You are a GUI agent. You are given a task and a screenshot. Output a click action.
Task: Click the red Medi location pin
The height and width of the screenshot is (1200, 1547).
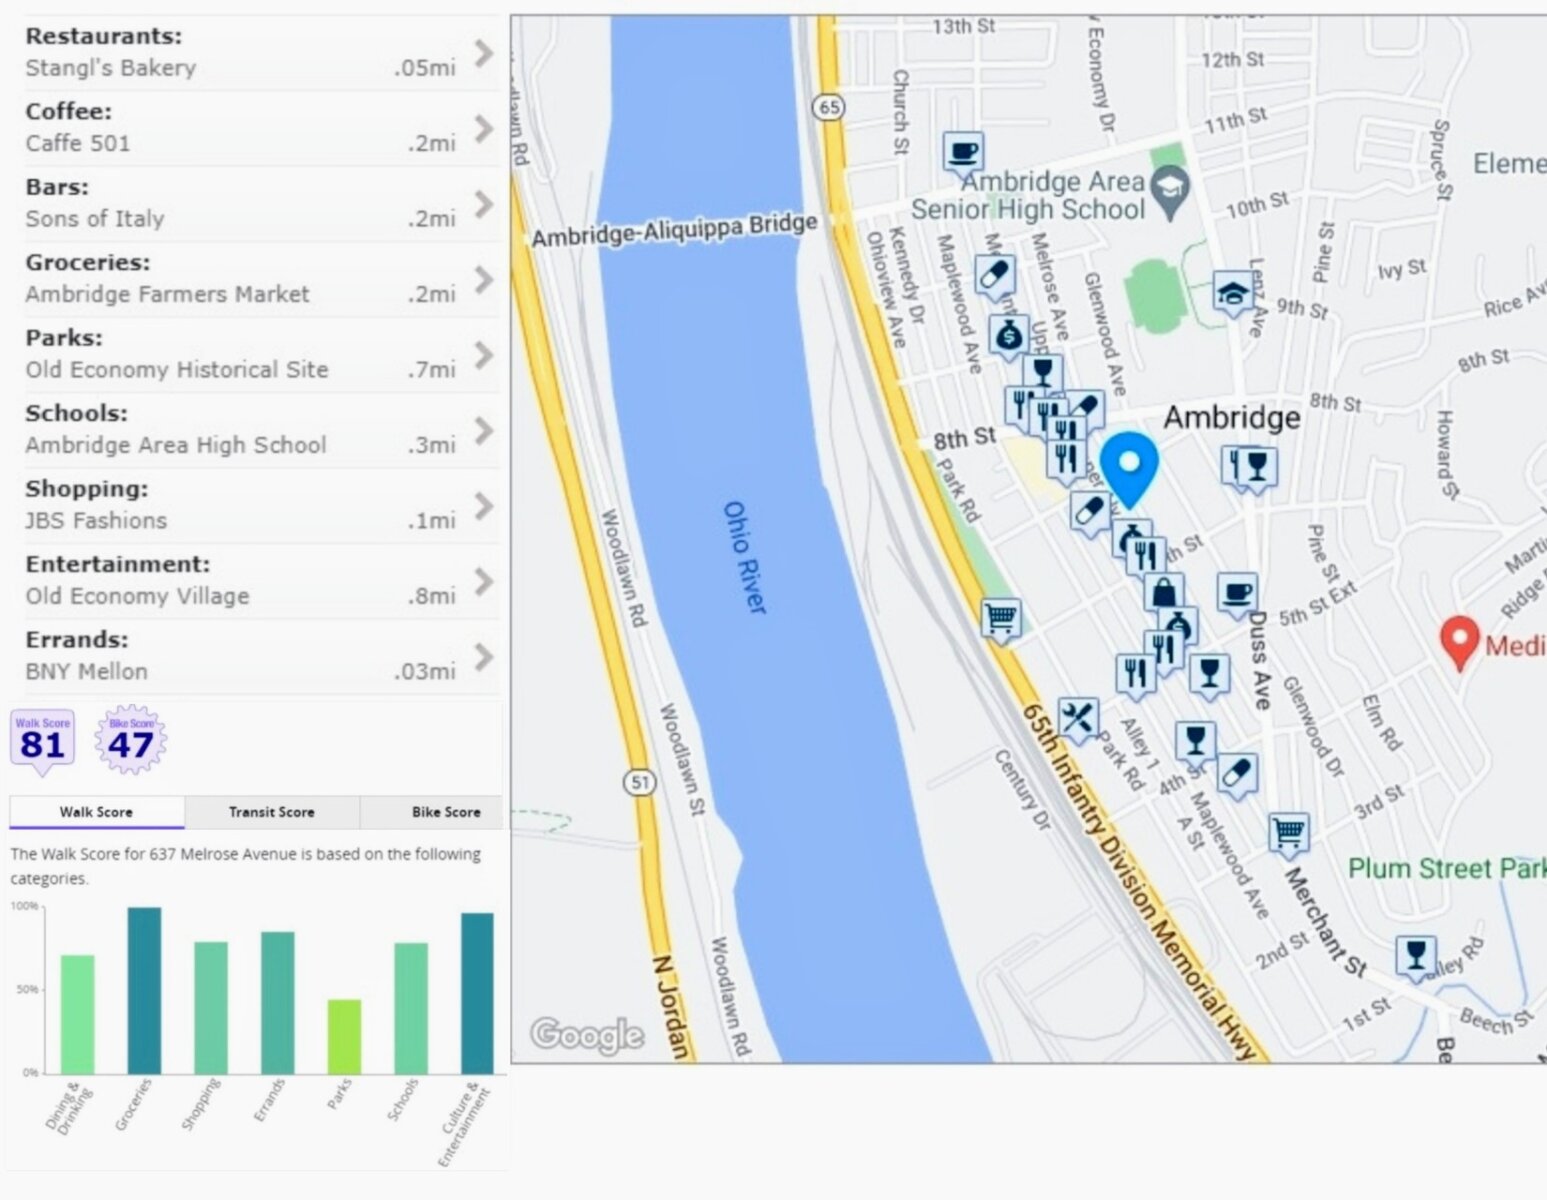tap(1459, 642)
